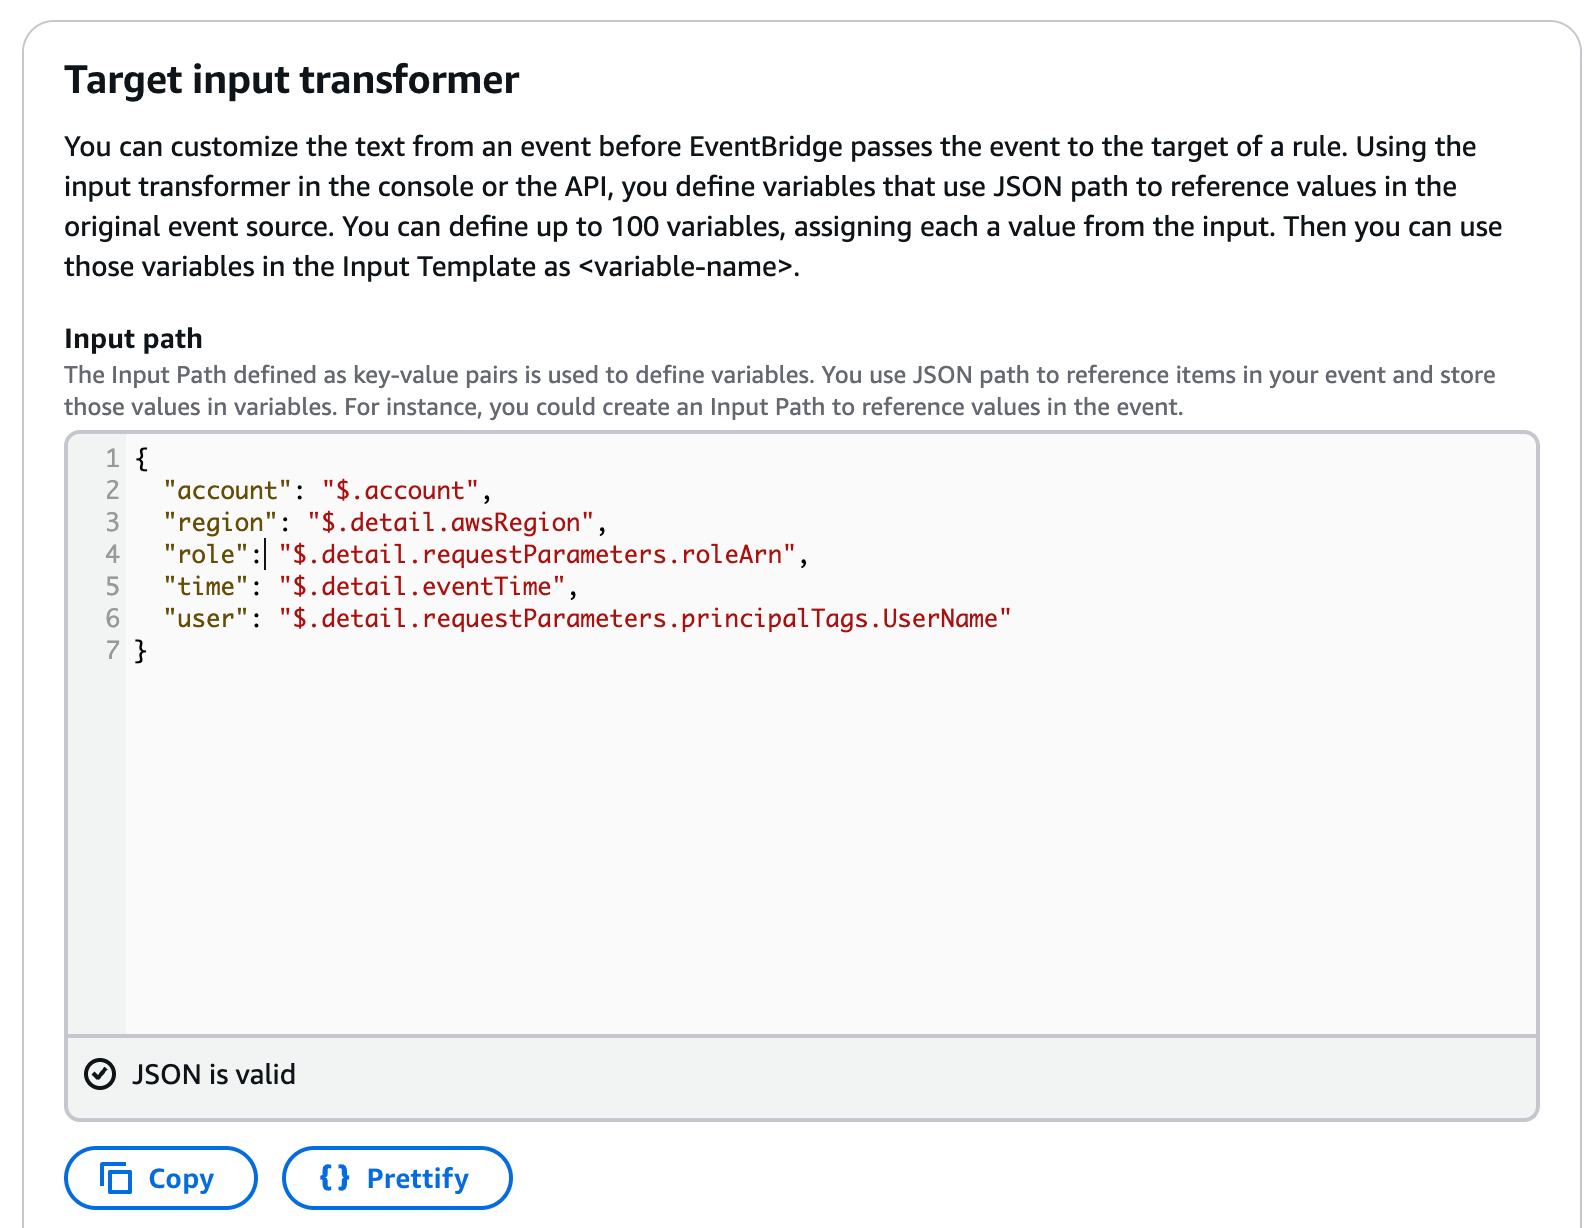Click the Prettify button
Screen dimensions: 1596x1228
pyautogui.click(x=397, y=1178)
